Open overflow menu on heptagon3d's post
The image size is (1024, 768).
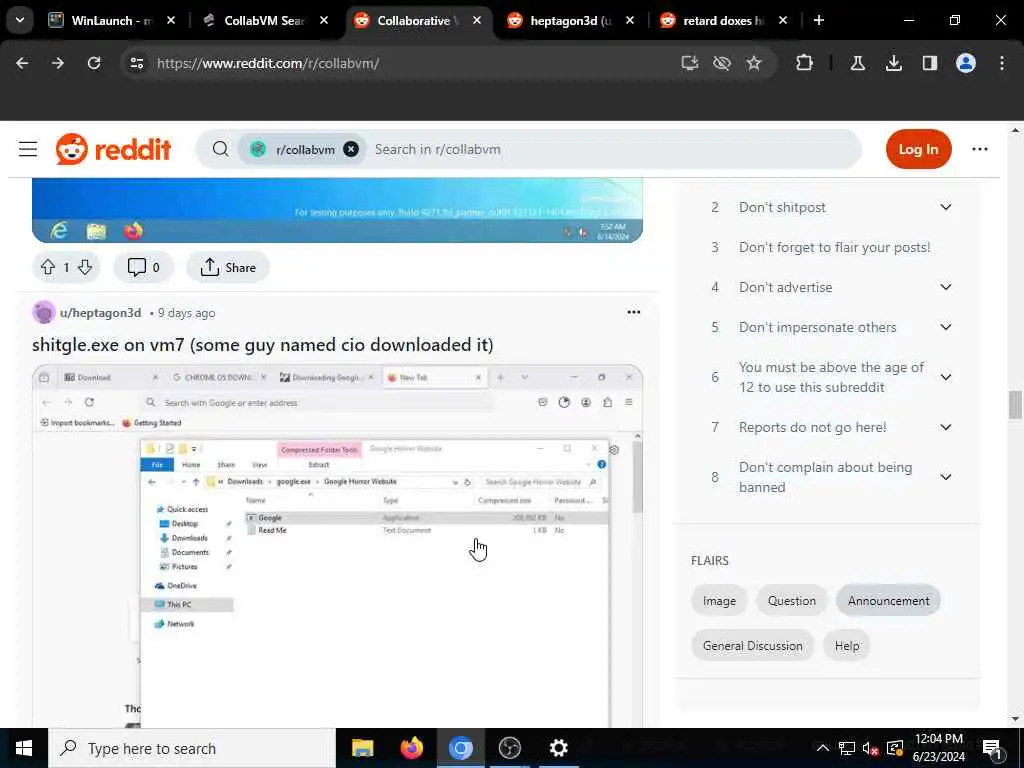(633, 312)
